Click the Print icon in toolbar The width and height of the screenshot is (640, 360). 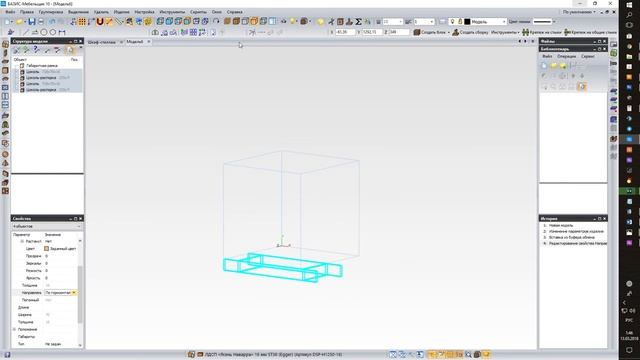[41, 22]
